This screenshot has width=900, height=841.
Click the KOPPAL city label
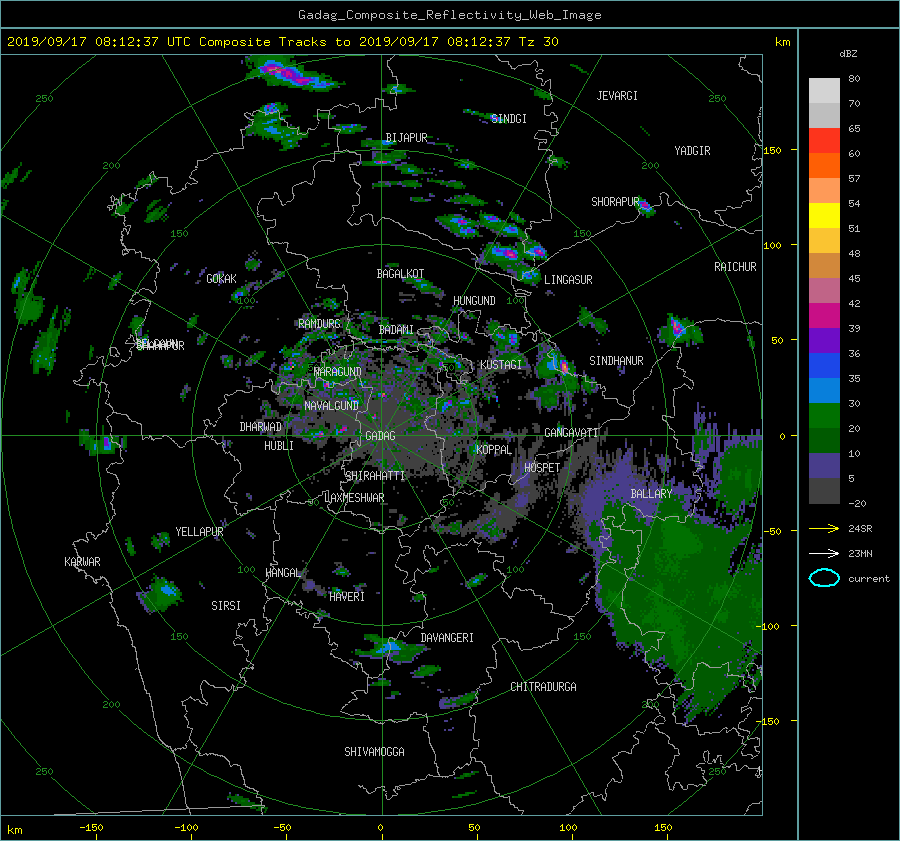(x=494, y=450)
